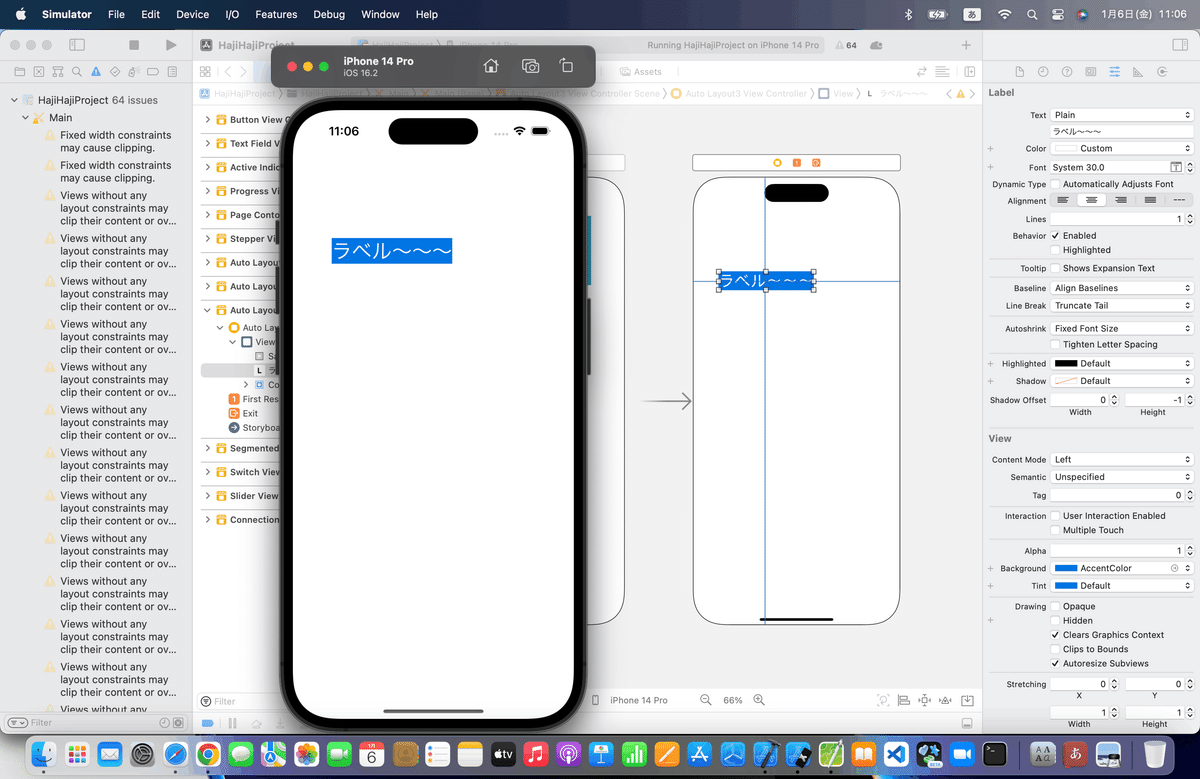
Task: Open the Connections inspector
Action: (1161, 72)
